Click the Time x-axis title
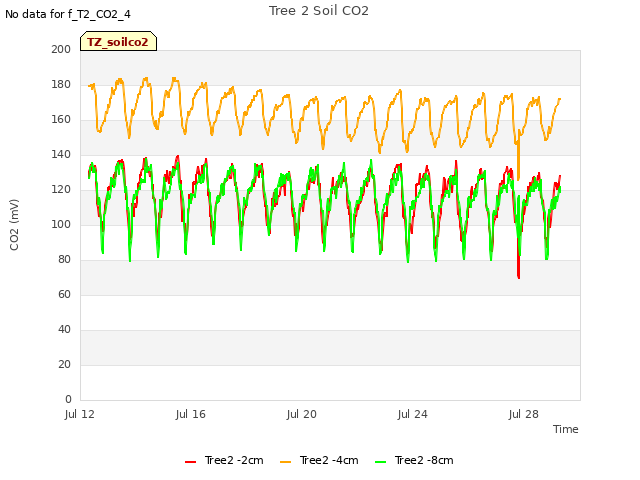640x480 pixels. tap(566, 429)
